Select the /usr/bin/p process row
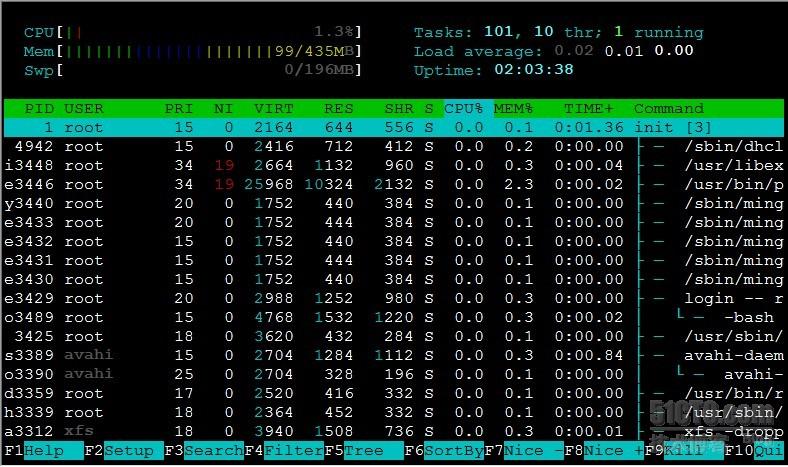This screenshot has width=788, height=467. (x=393, y=184)
